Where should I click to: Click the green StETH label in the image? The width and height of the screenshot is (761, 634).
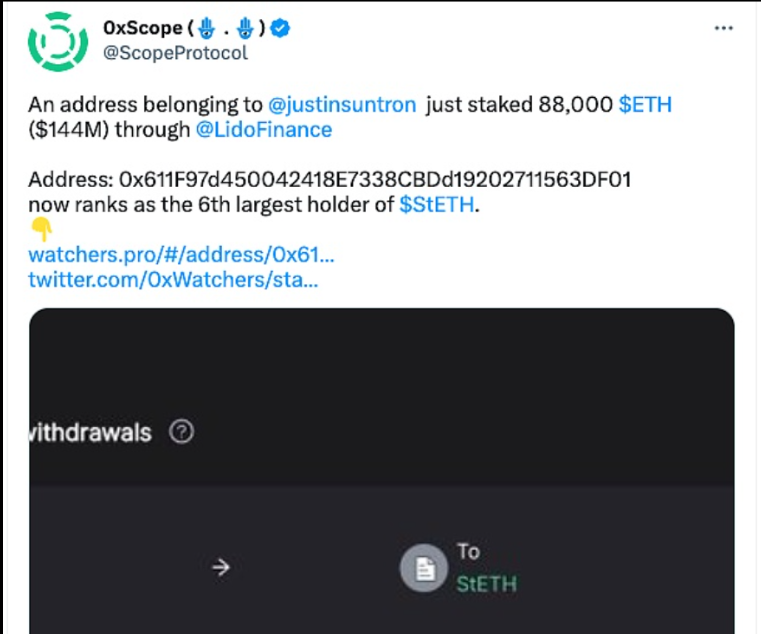coord(487,583)
